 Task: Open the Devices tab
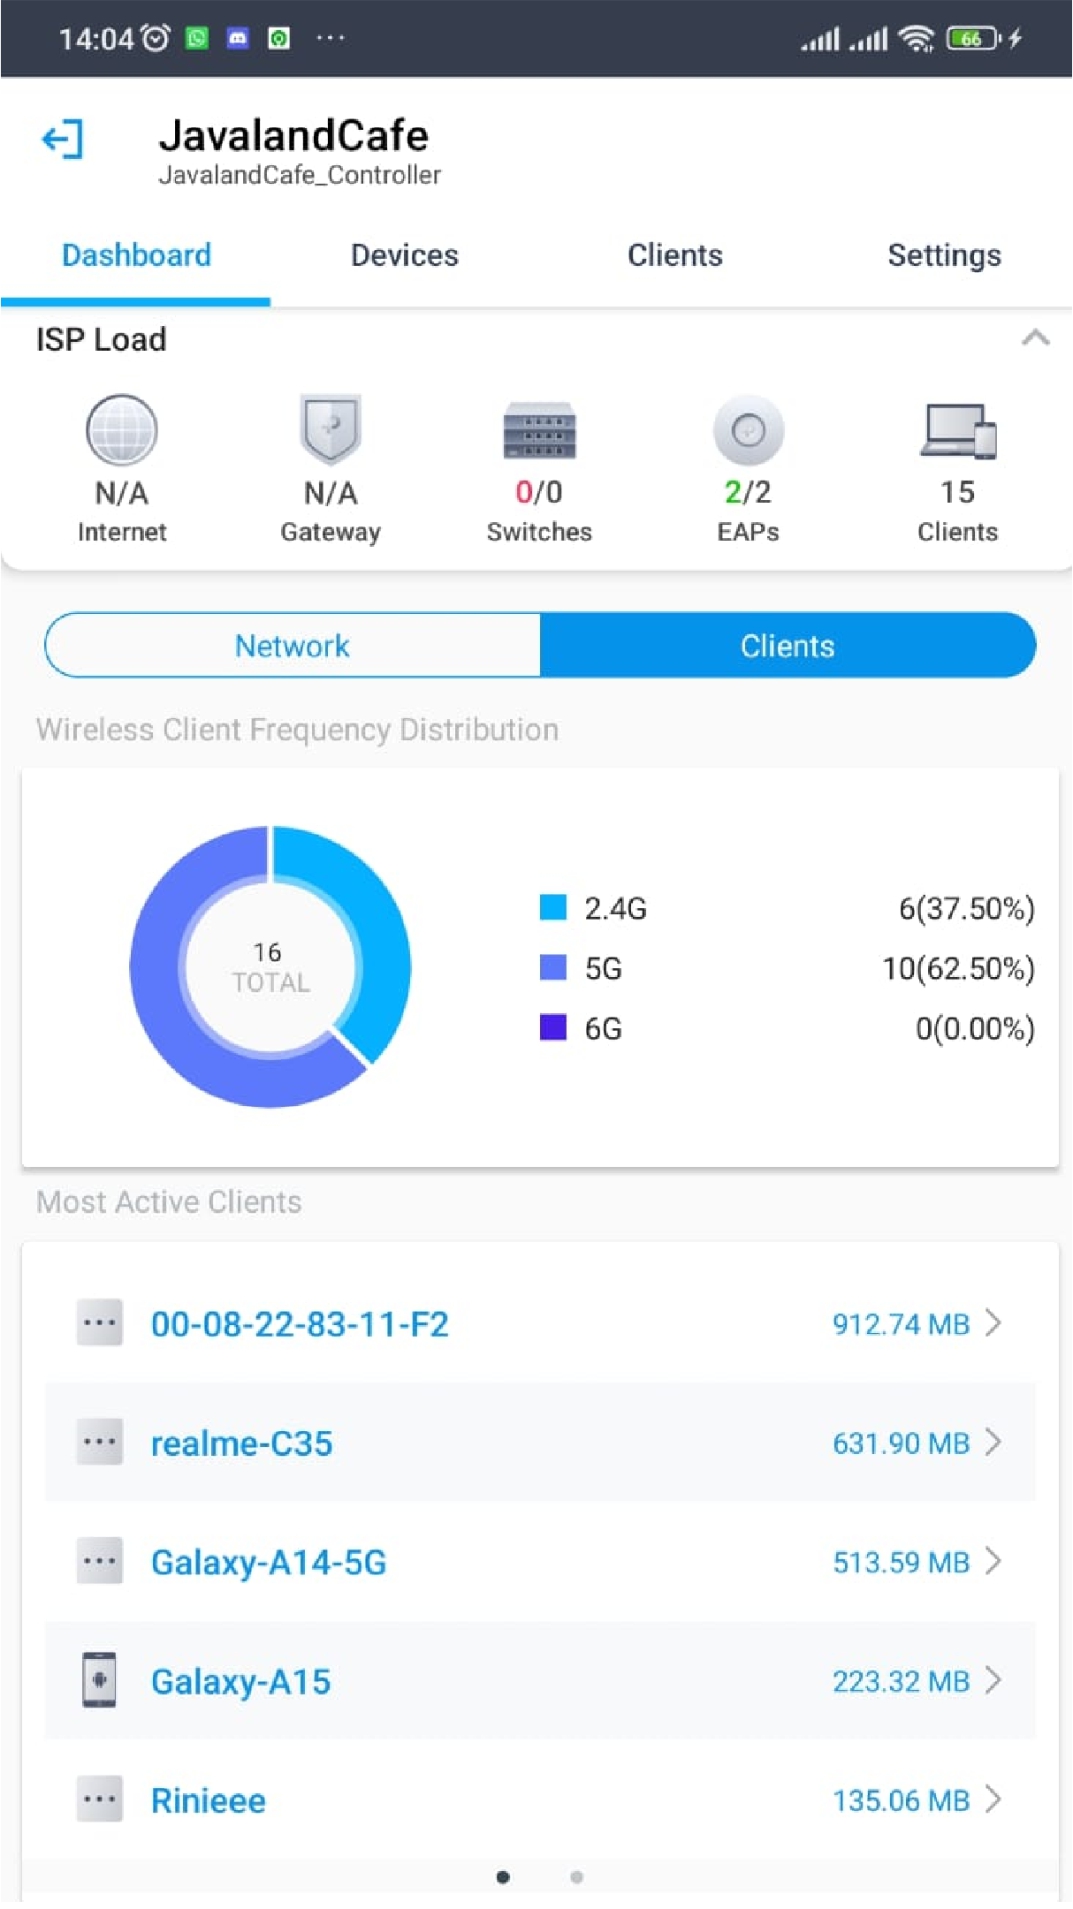[x=404, y=256]
